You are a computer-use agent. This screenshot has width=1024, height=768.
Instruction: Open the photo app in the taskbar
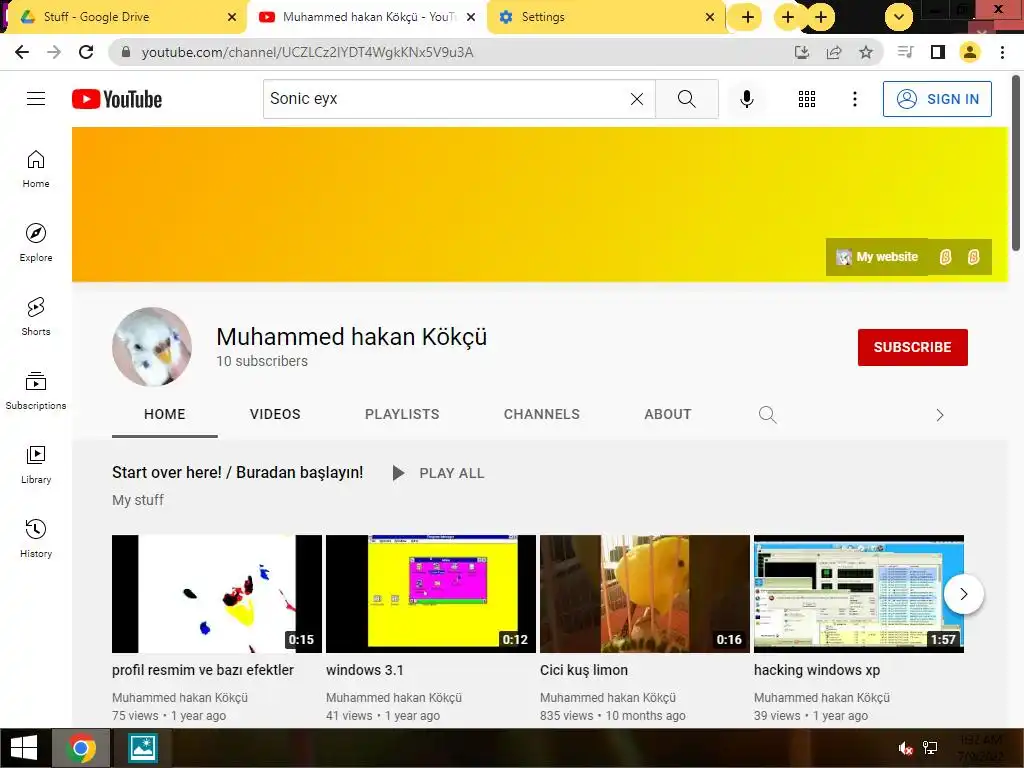[x=142, y=748]
